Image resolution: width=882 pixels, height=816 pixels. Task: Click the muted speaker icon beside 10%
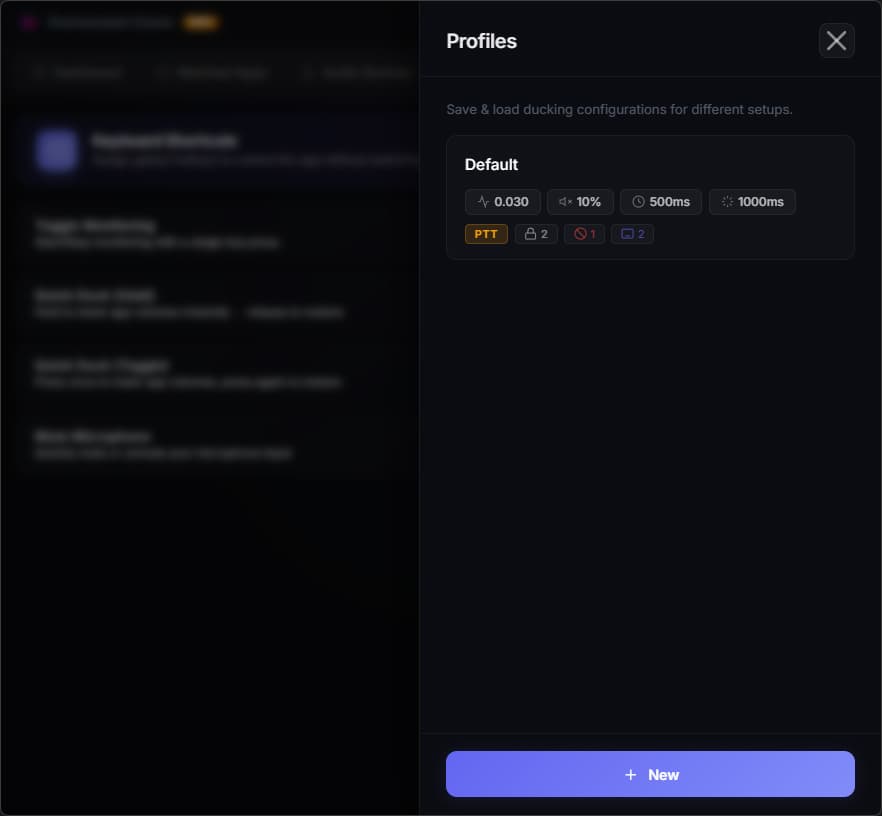565,202
